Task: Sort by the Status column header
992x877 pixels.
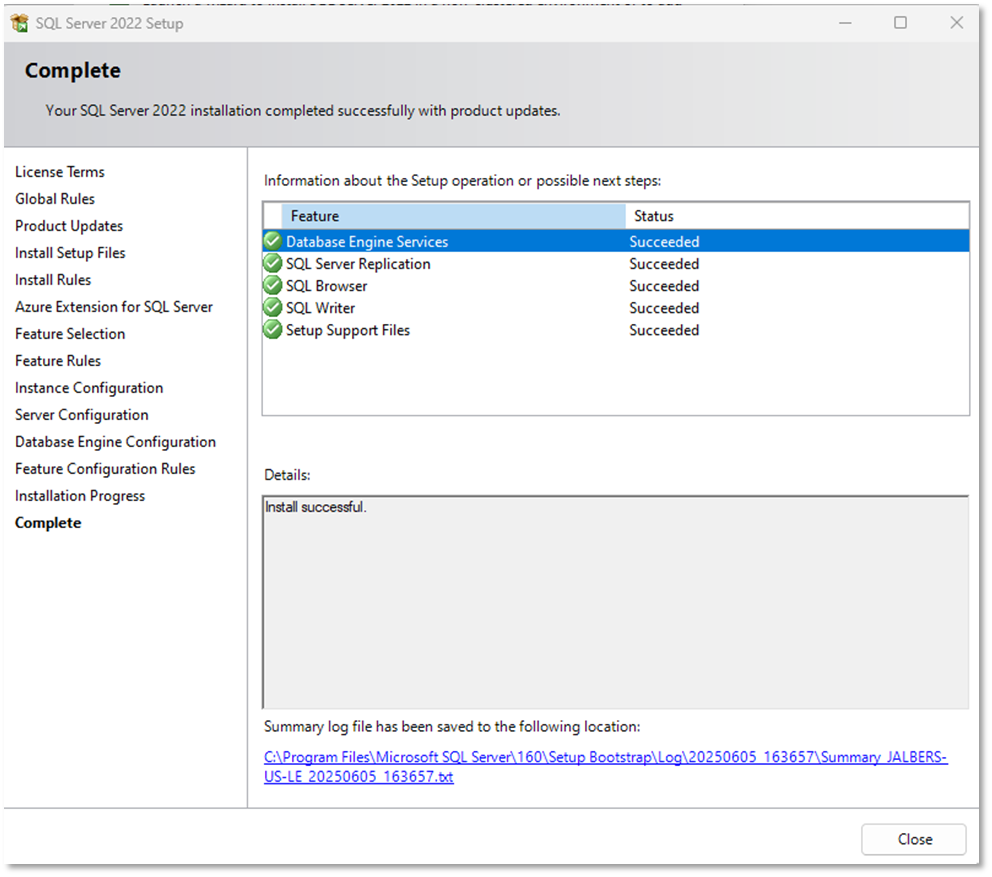Action: point(797,216)
